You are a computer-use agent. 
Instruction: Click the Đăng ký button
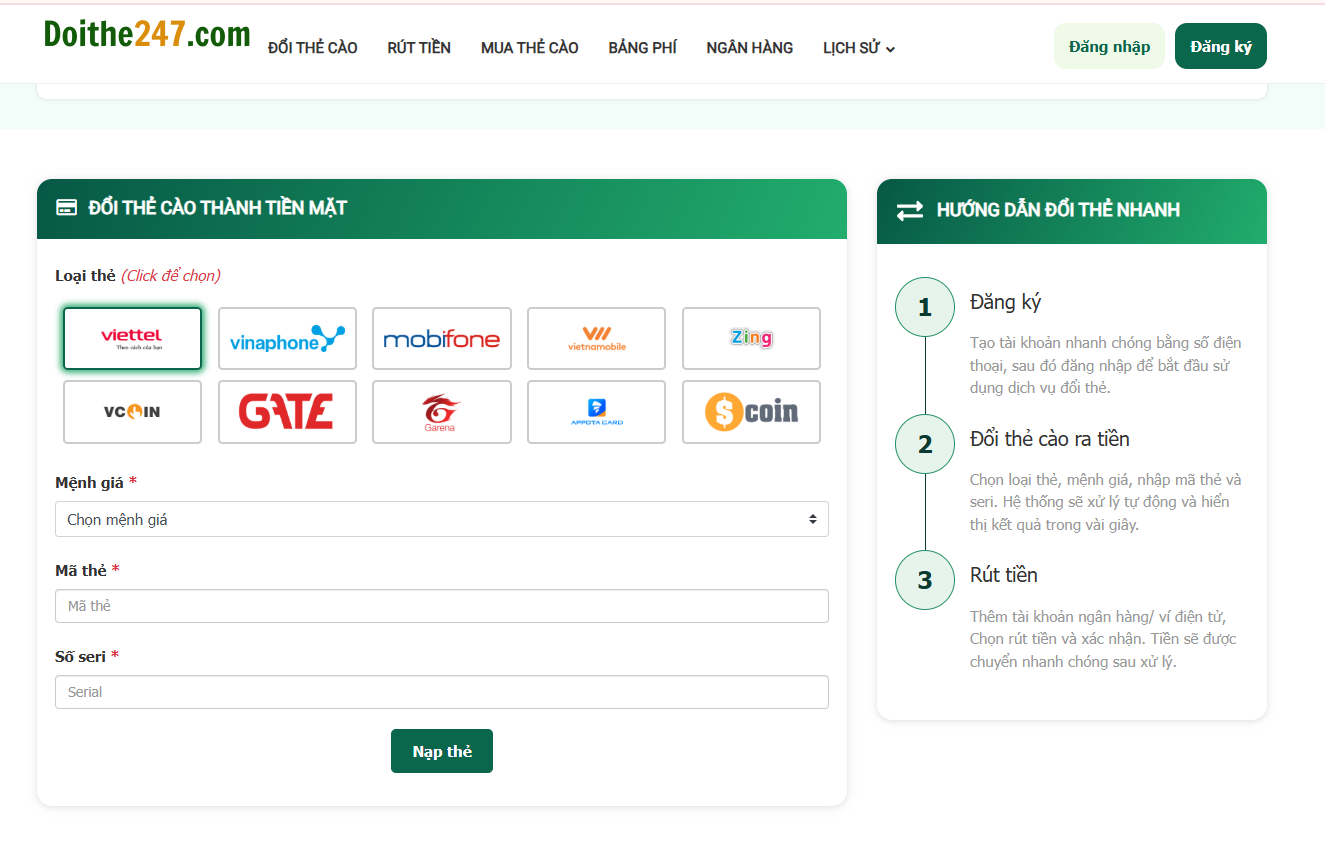tap(1221, 46)
